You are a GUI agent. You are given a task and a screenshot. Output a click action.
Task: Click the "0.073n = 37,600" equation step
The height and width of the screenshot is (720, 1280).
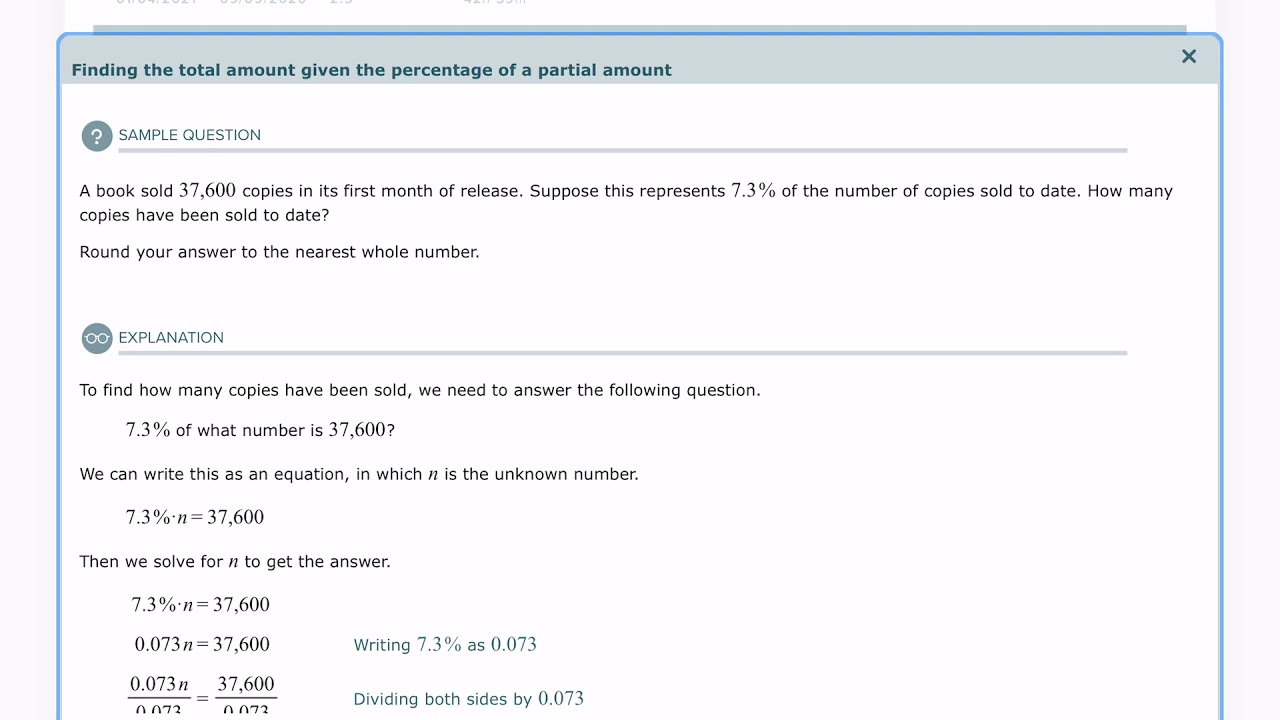[x=202, y=644]
